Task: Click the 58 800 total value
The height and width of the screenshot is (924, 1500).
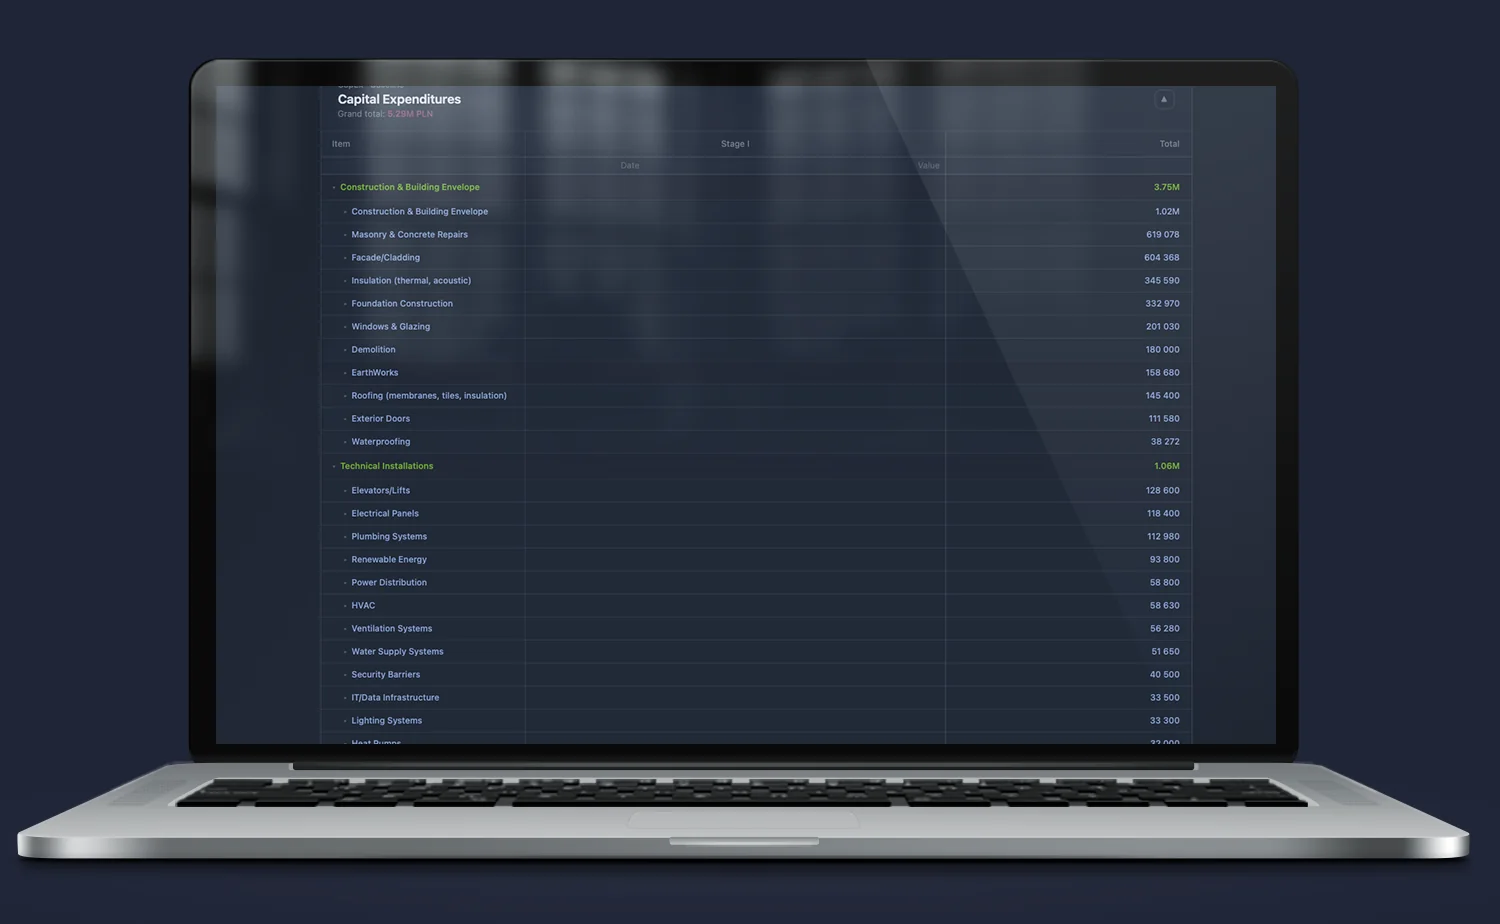Action: pos(1165,583)
